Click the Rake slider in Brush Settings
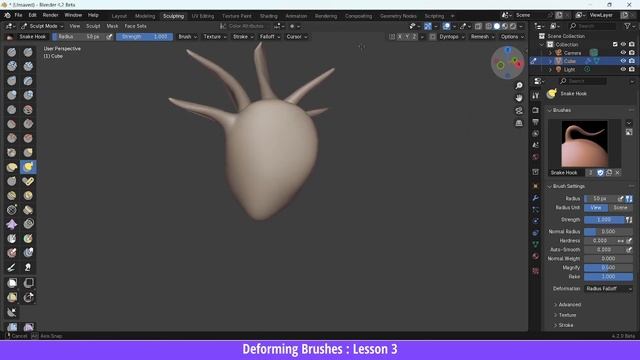Image resolution: width=640 pixels, height=360 pixels. coord(608,277)
